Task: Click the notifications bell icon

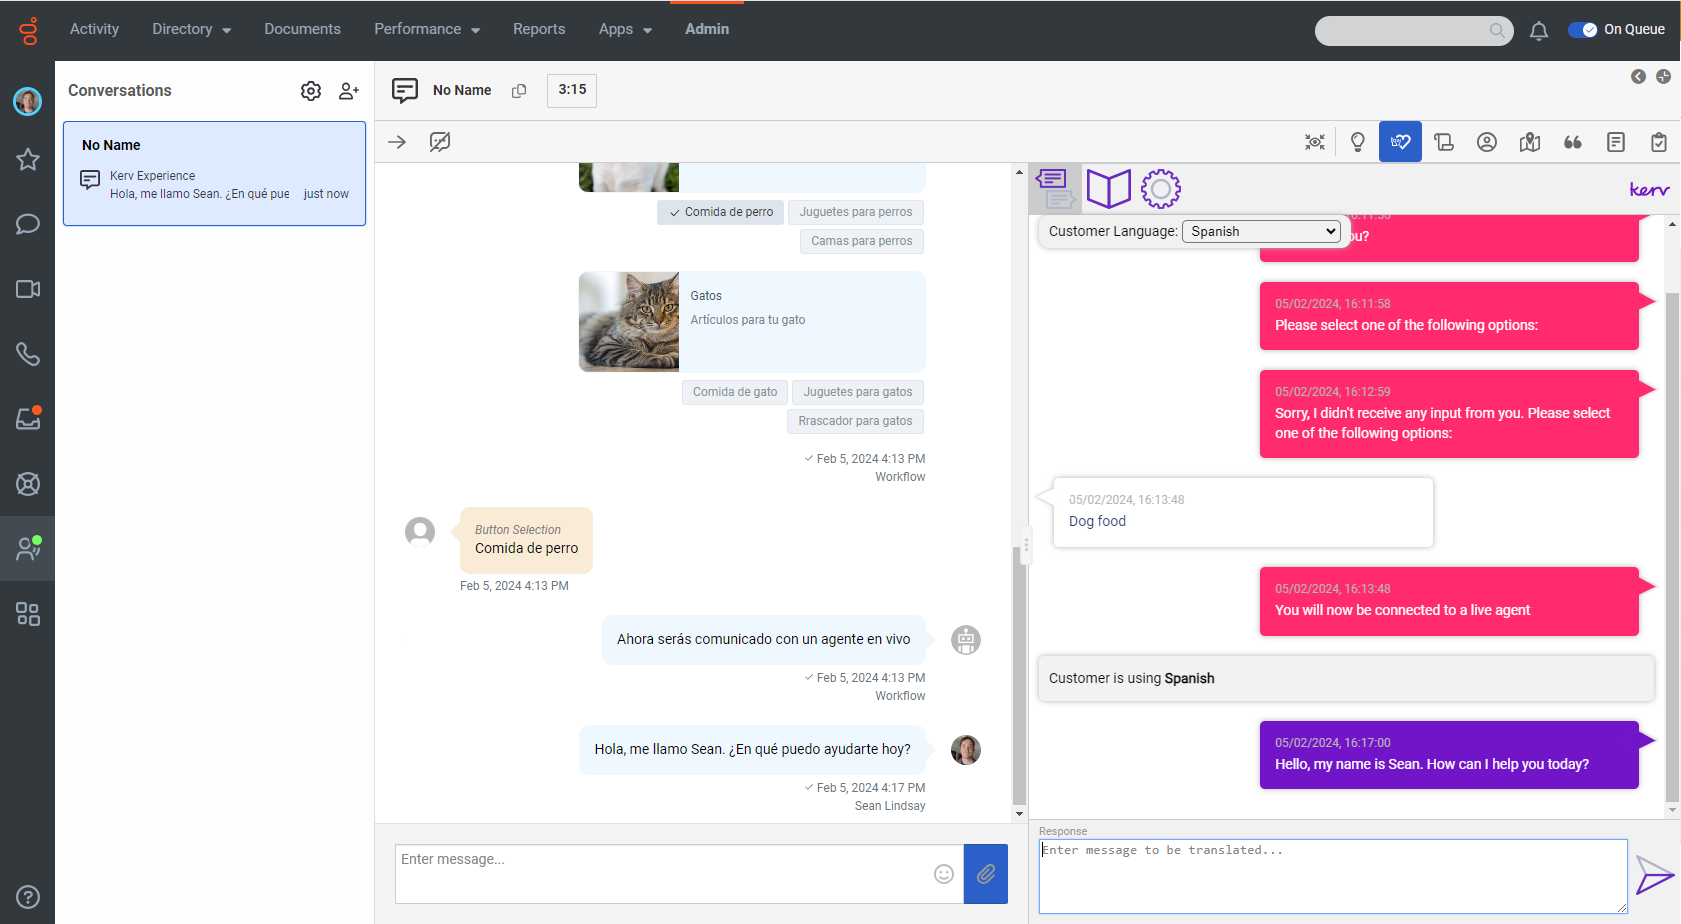Action: click(x=1538, y=31)
